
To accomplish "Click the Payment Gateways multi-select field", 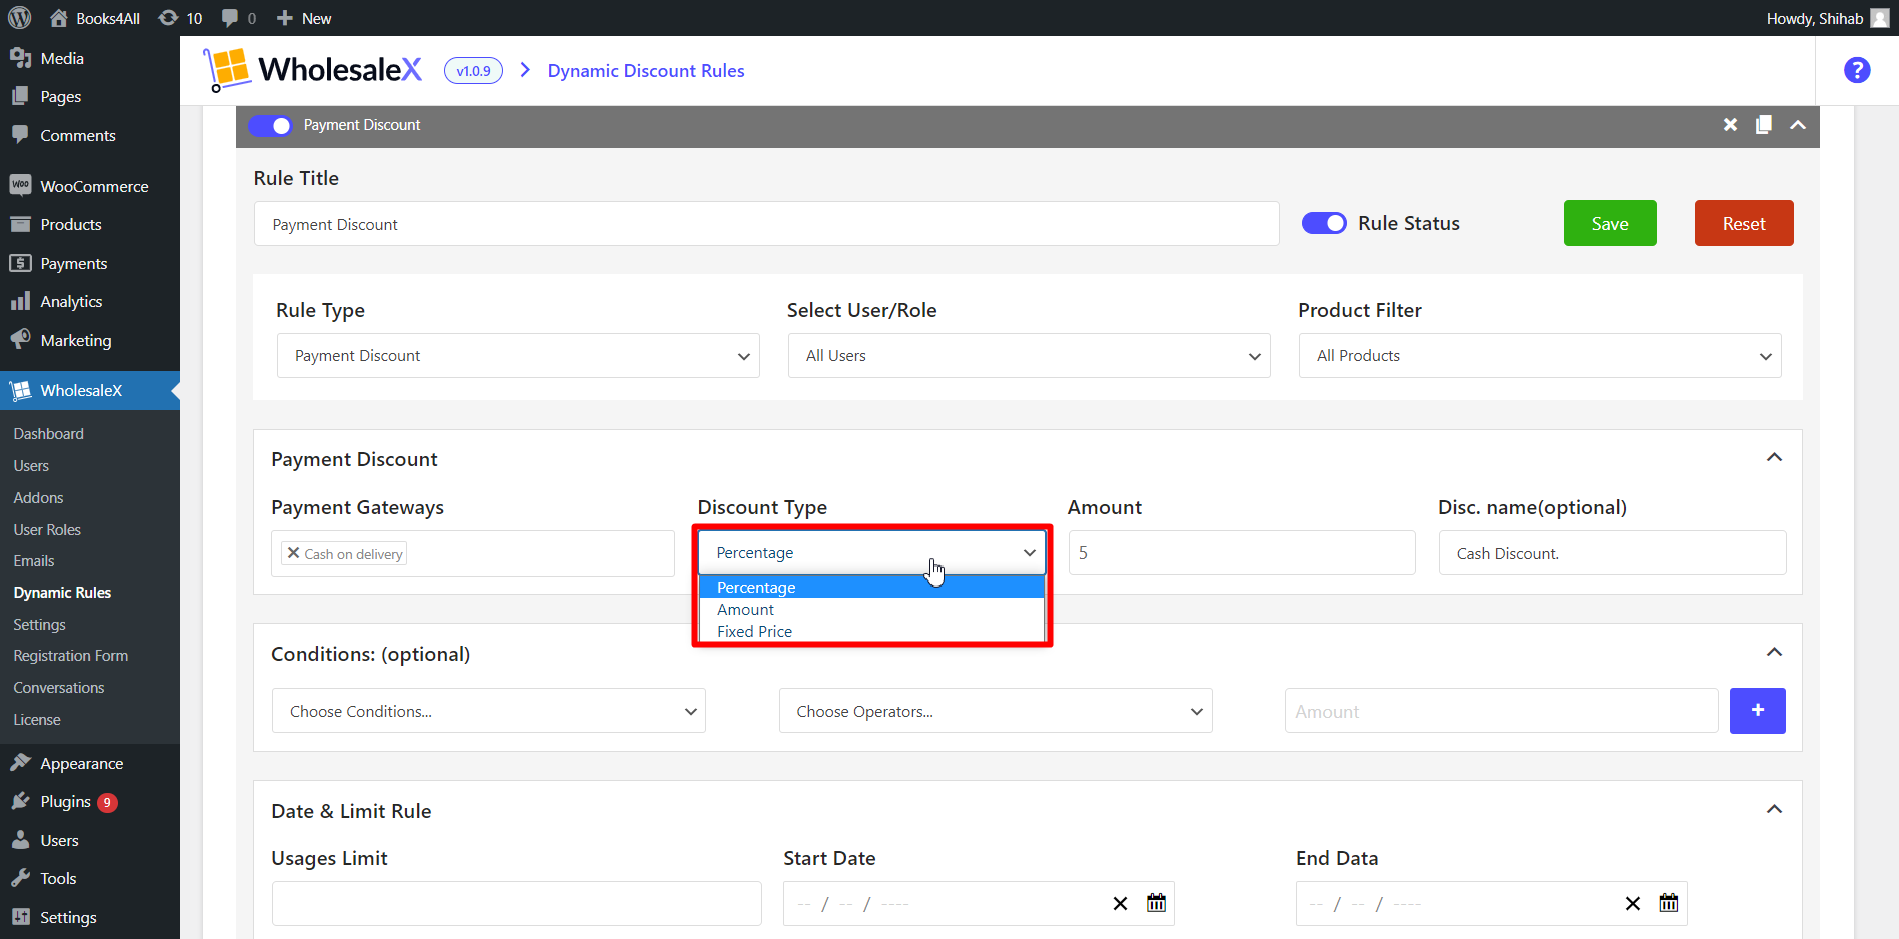I will pos(473,553).
